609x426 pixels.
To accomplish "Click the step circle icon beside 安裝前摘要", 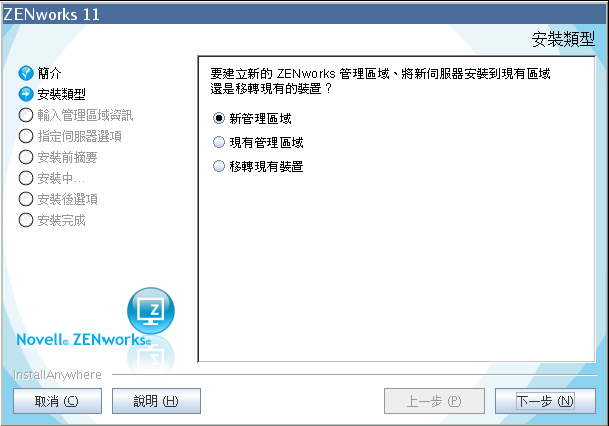I will (26, 157).
